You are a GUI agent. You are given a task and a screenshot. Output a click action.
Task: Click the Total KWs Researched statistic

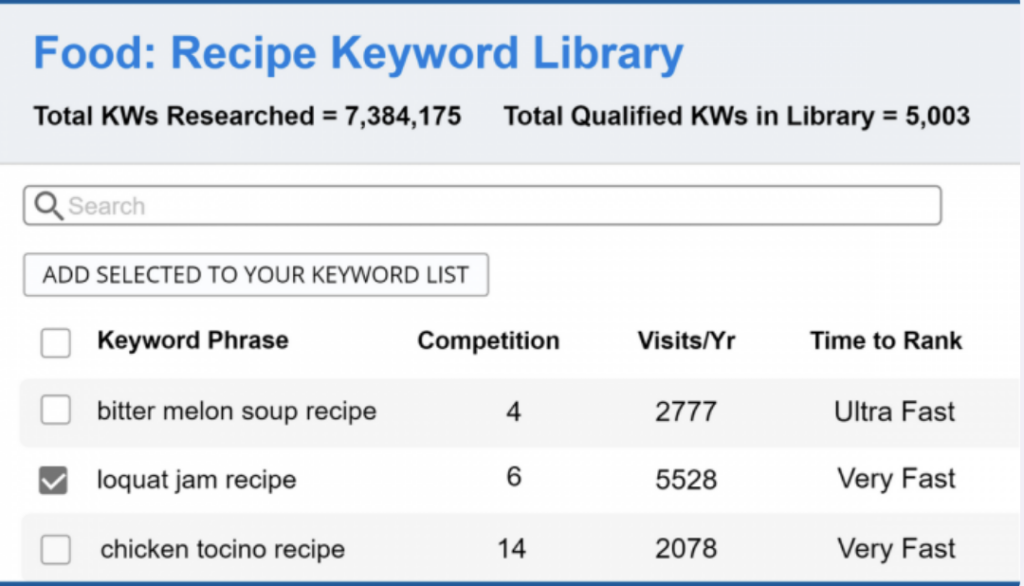click(x=247, y=116)
